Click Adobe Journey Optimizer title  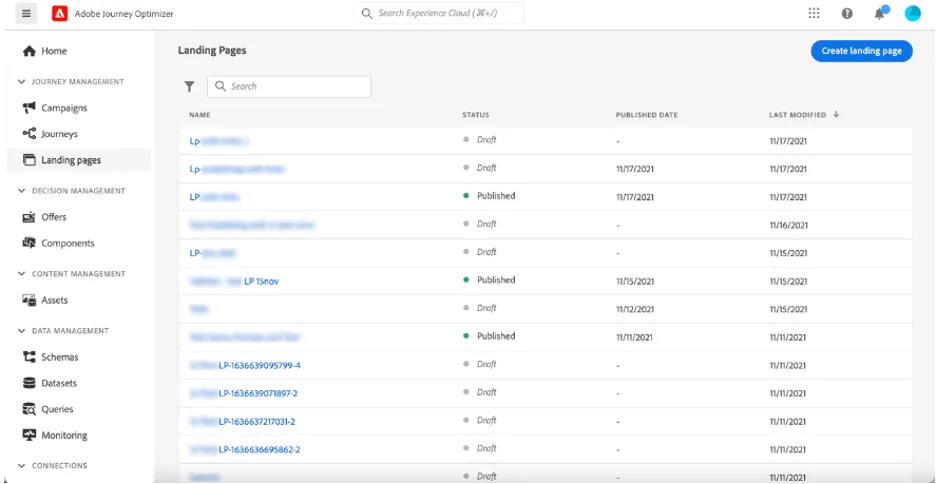click(x=124, y=14)
